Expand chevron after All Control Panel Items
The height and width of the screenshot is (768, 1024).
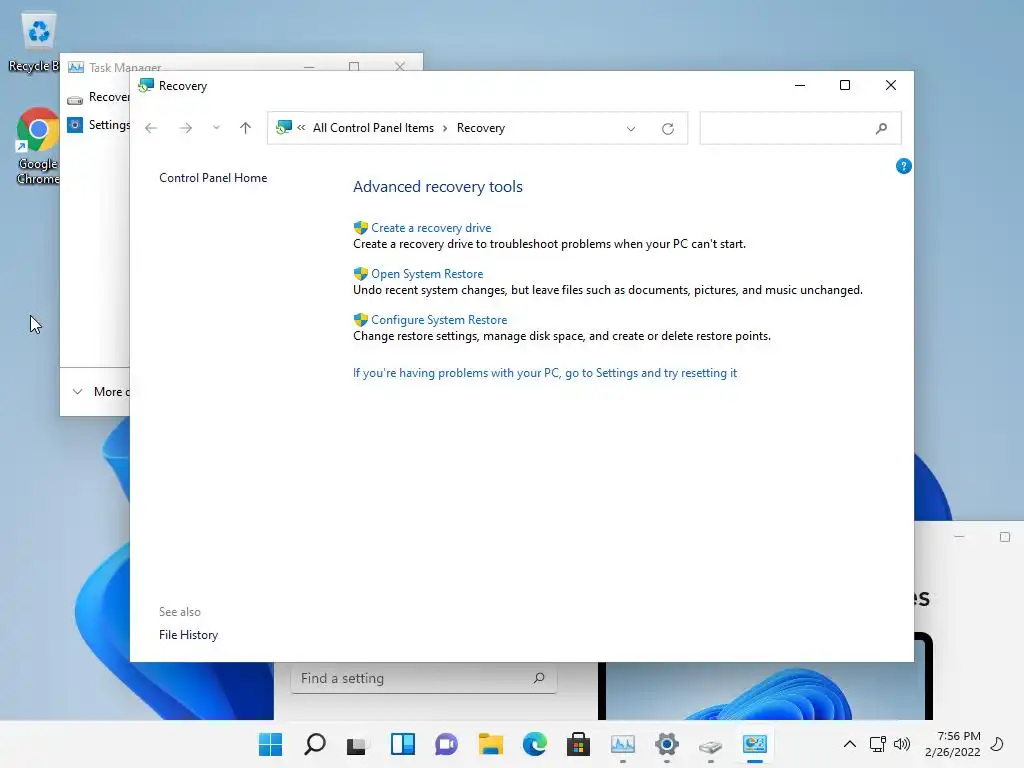point(445,128)
